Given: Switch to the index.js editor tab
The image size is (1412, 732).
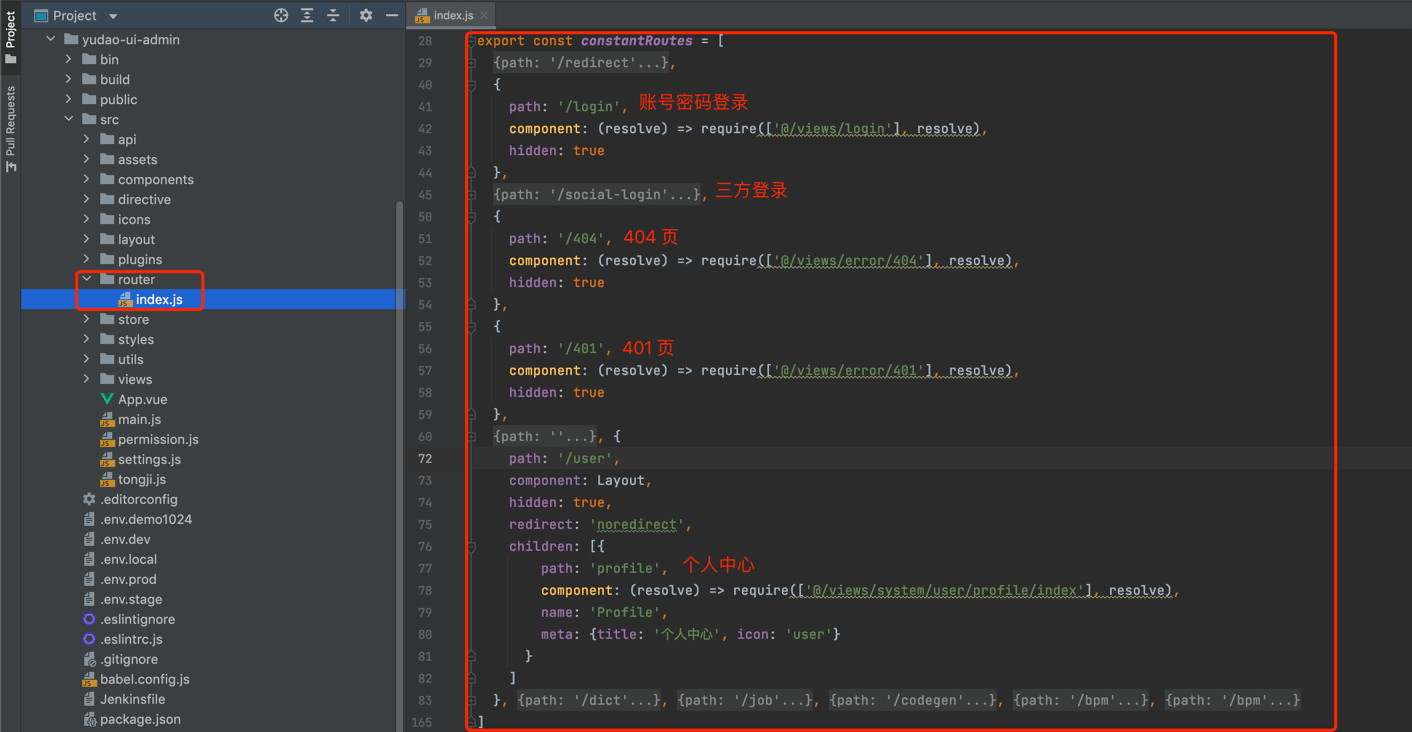Looking at the screenshot, I should point(452,16).
